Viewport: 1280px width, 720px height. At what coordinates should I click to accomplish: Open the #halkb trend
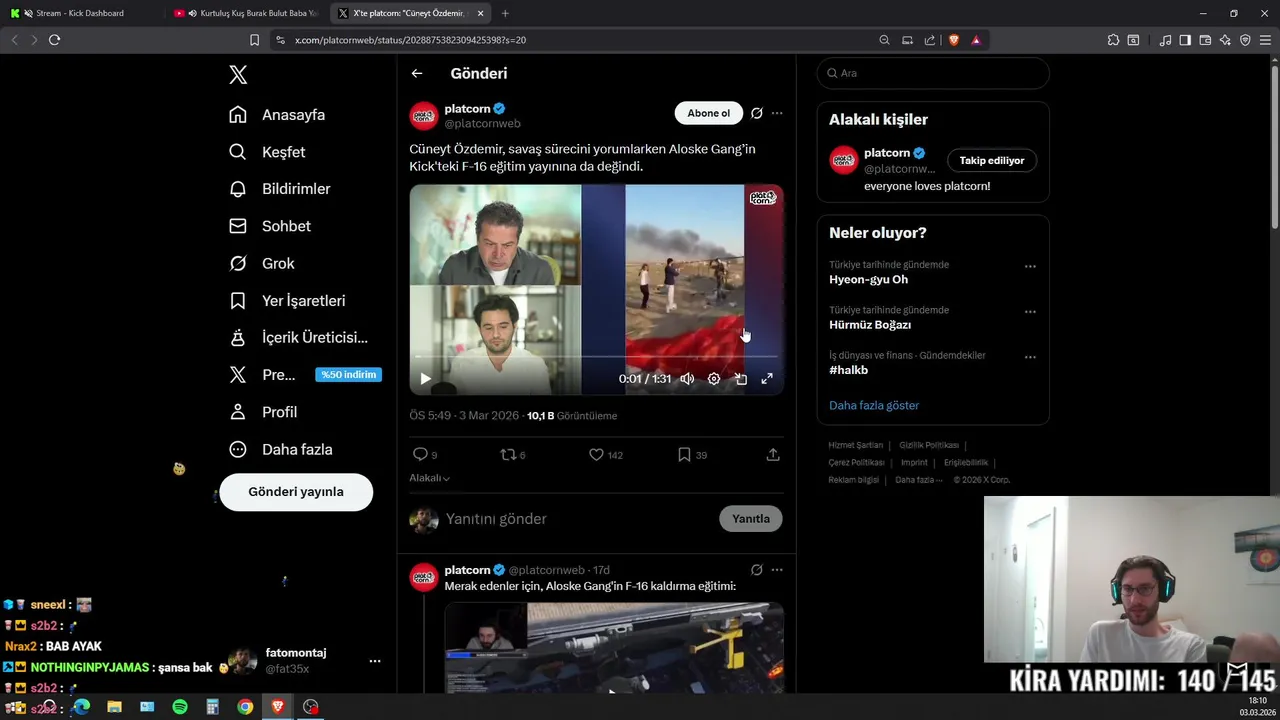(848, 370)
